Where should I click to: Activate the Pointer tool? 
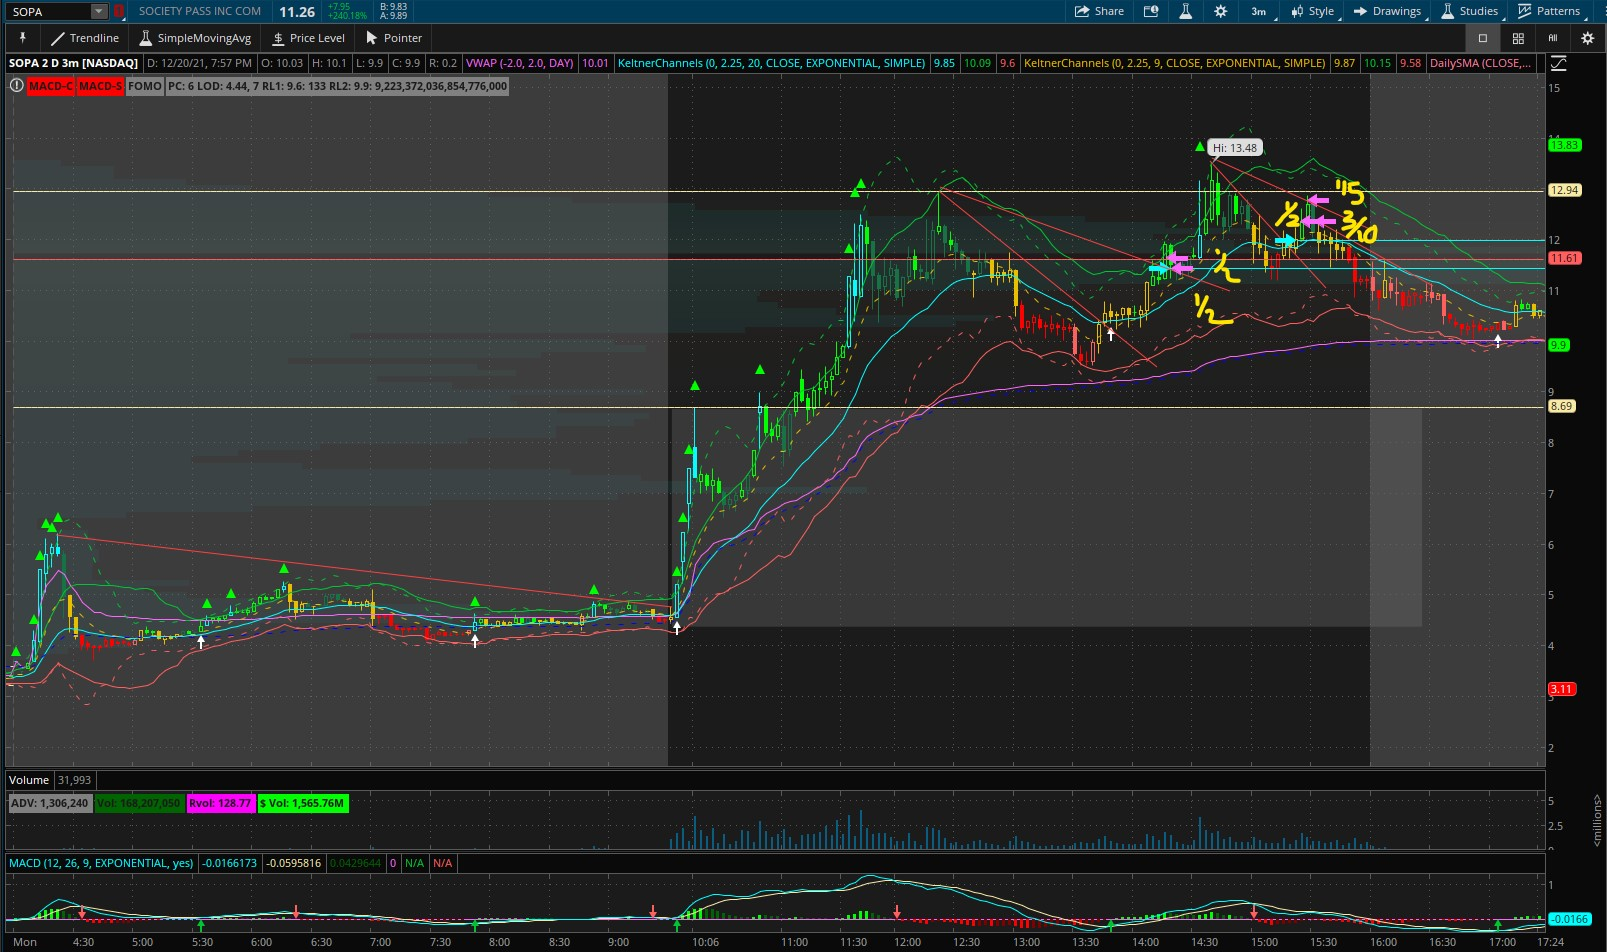pos(393,38)
